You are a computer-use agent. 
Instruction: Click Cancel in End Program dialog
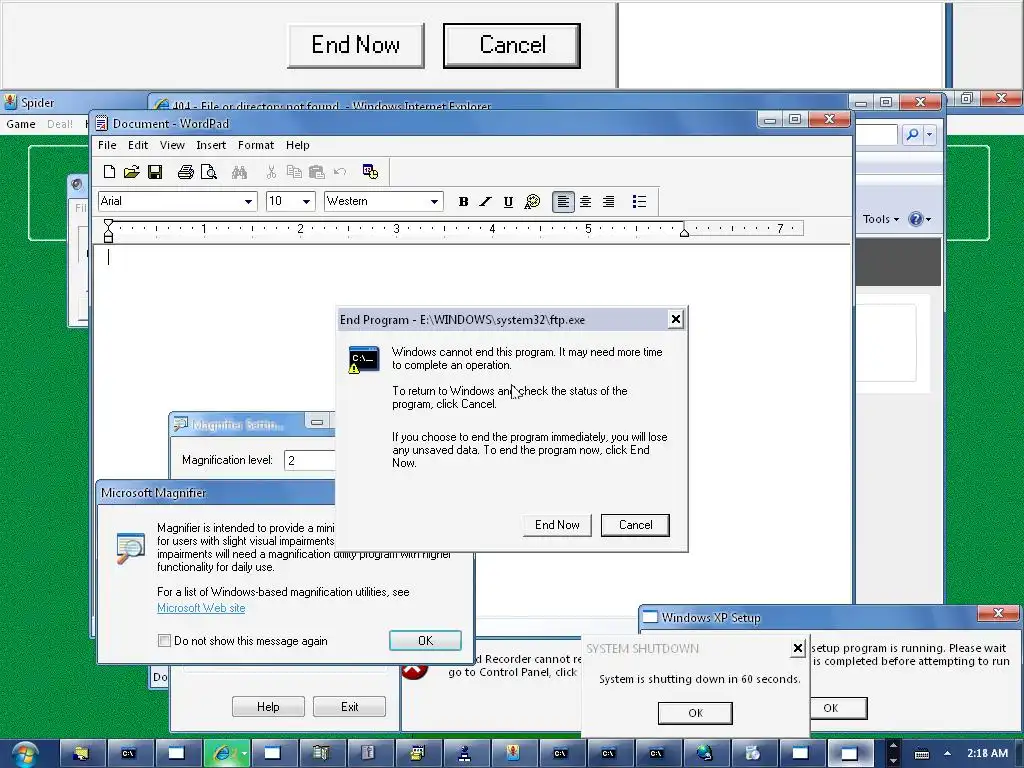tap(635, 525)
